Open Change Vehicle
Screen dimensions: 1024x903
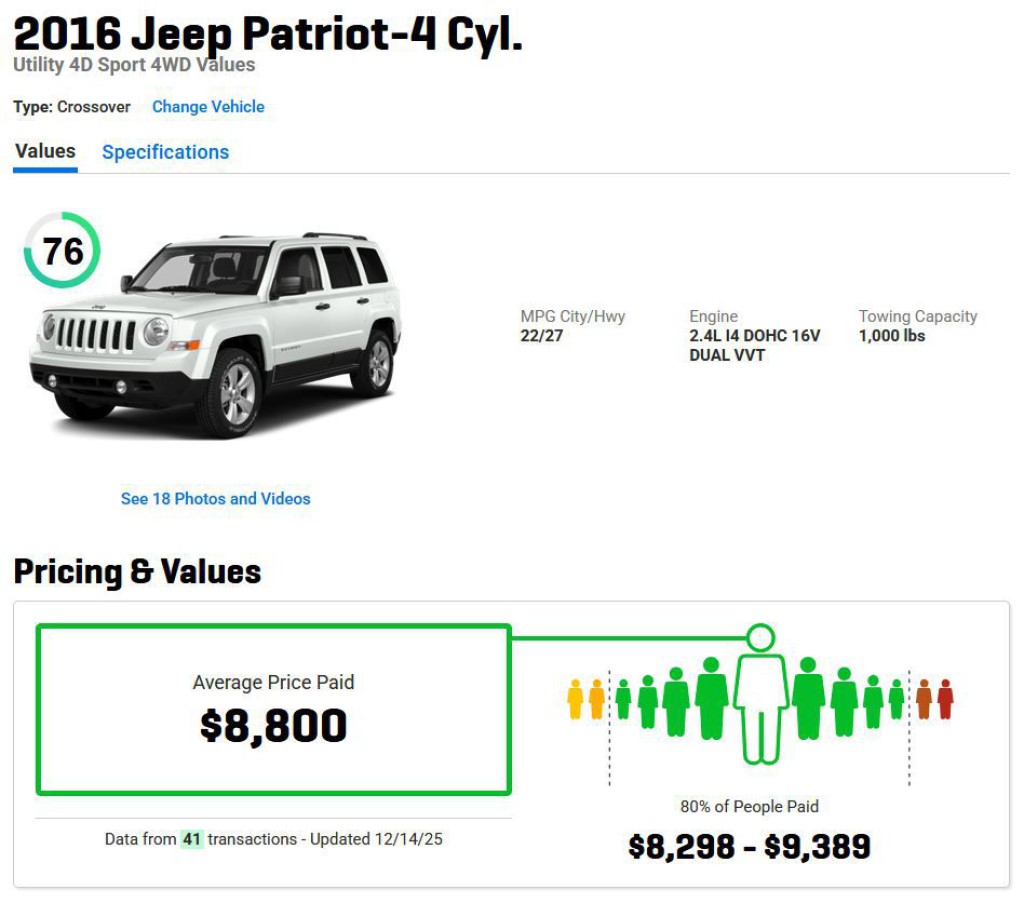(x=208, y=106)
